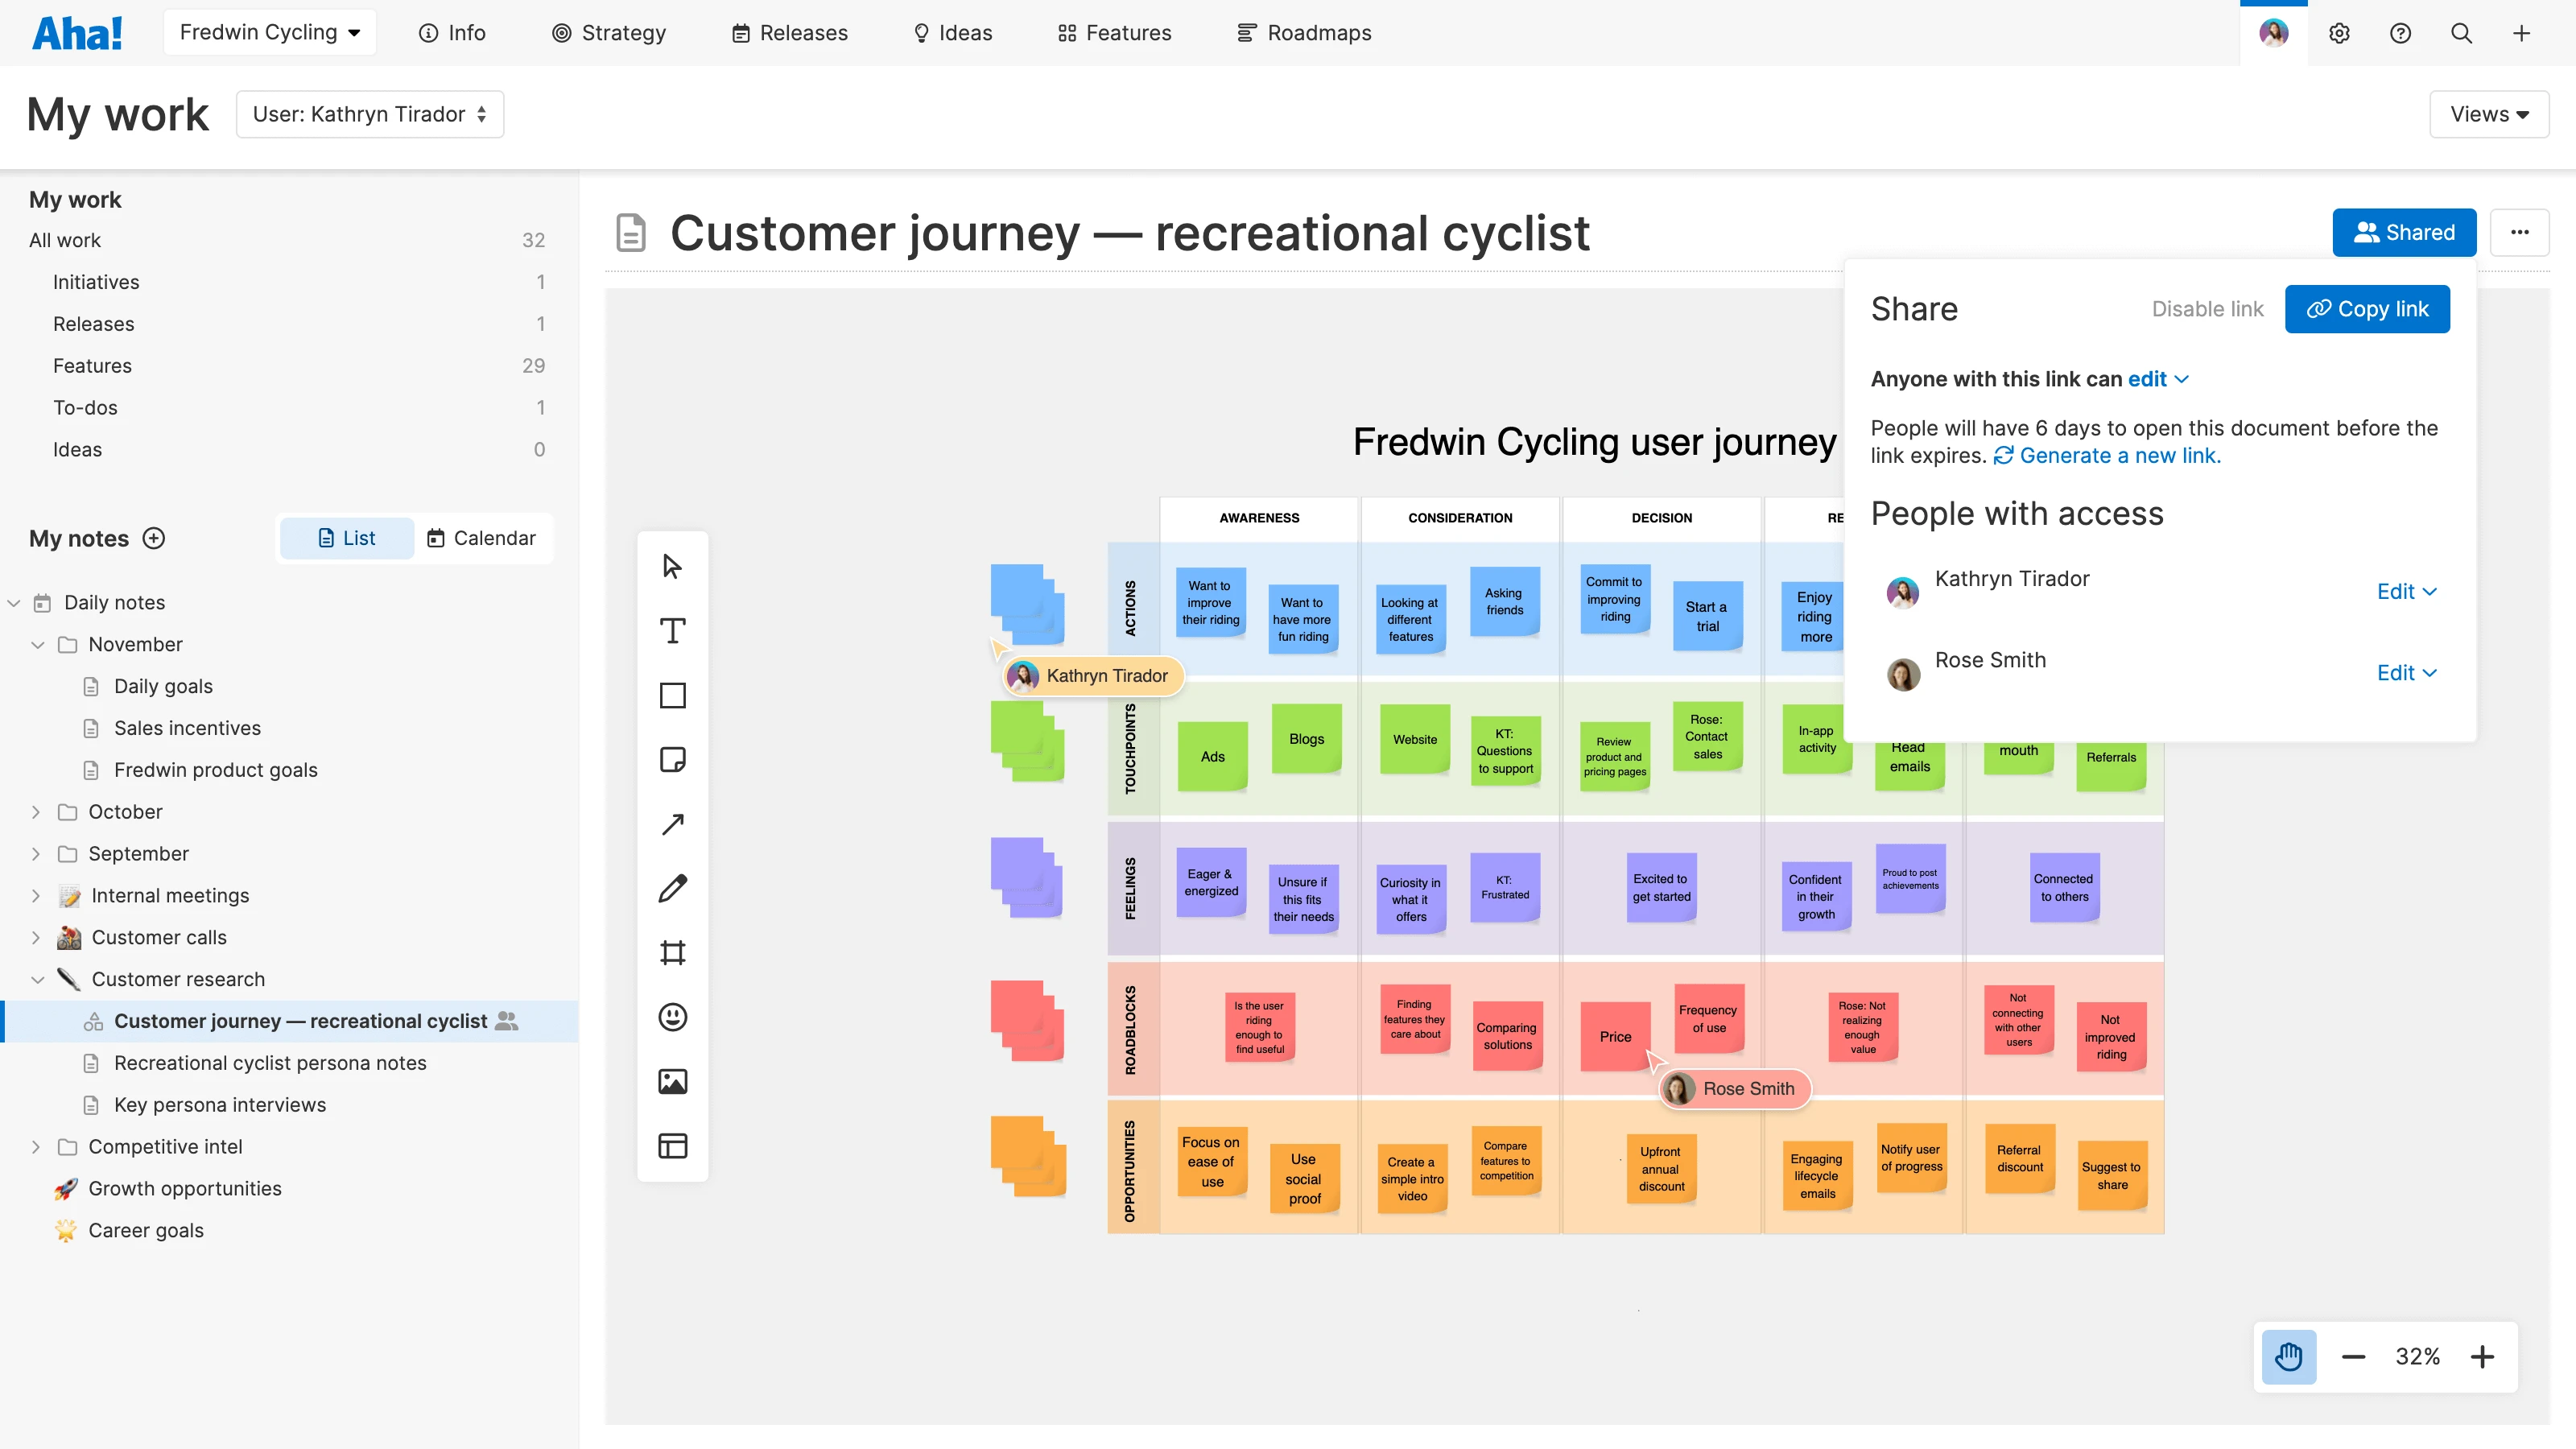Zoom in with the plus control
Viewport: 2576px width, 1449px height.
pos(2482,1357)
